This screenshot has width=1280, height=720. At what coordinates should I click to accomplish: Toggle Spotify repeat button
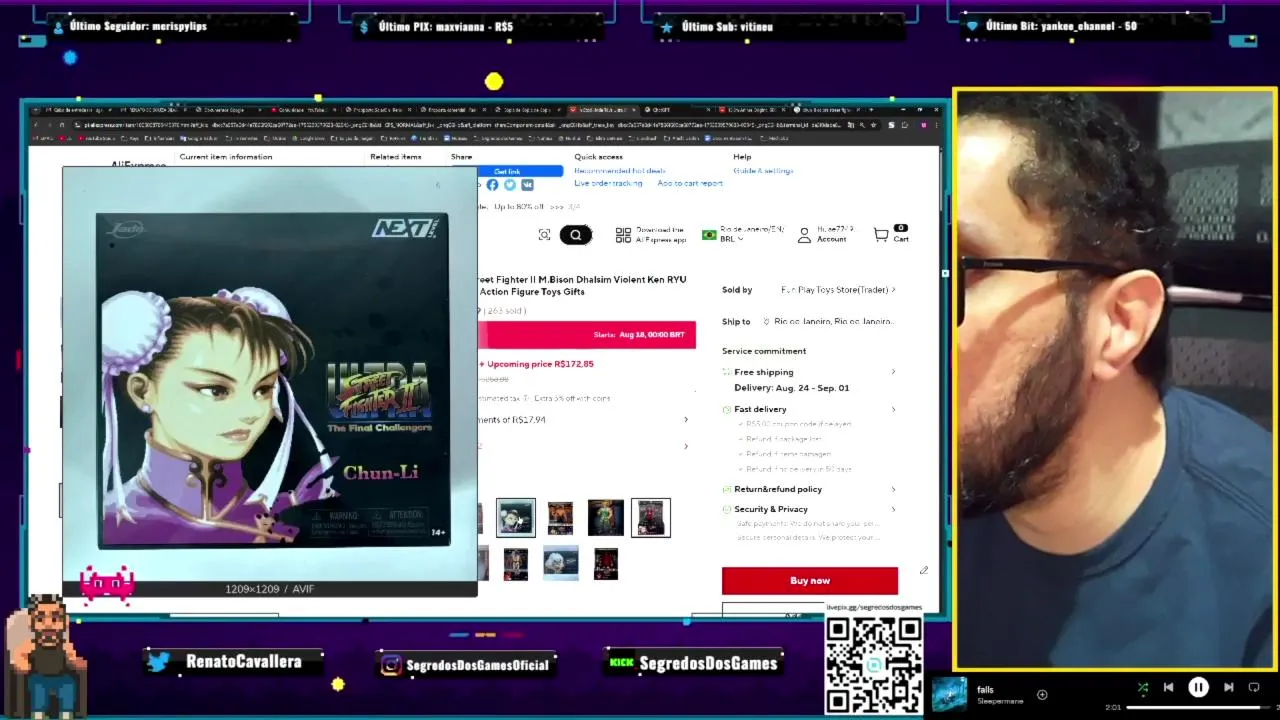1254,687
